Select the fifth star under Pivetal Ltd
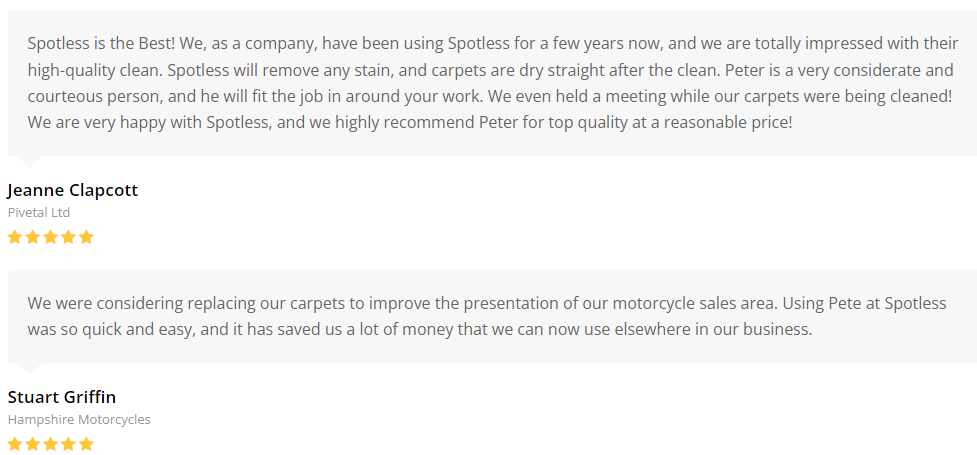977x455 pixels. pos(86,237)
